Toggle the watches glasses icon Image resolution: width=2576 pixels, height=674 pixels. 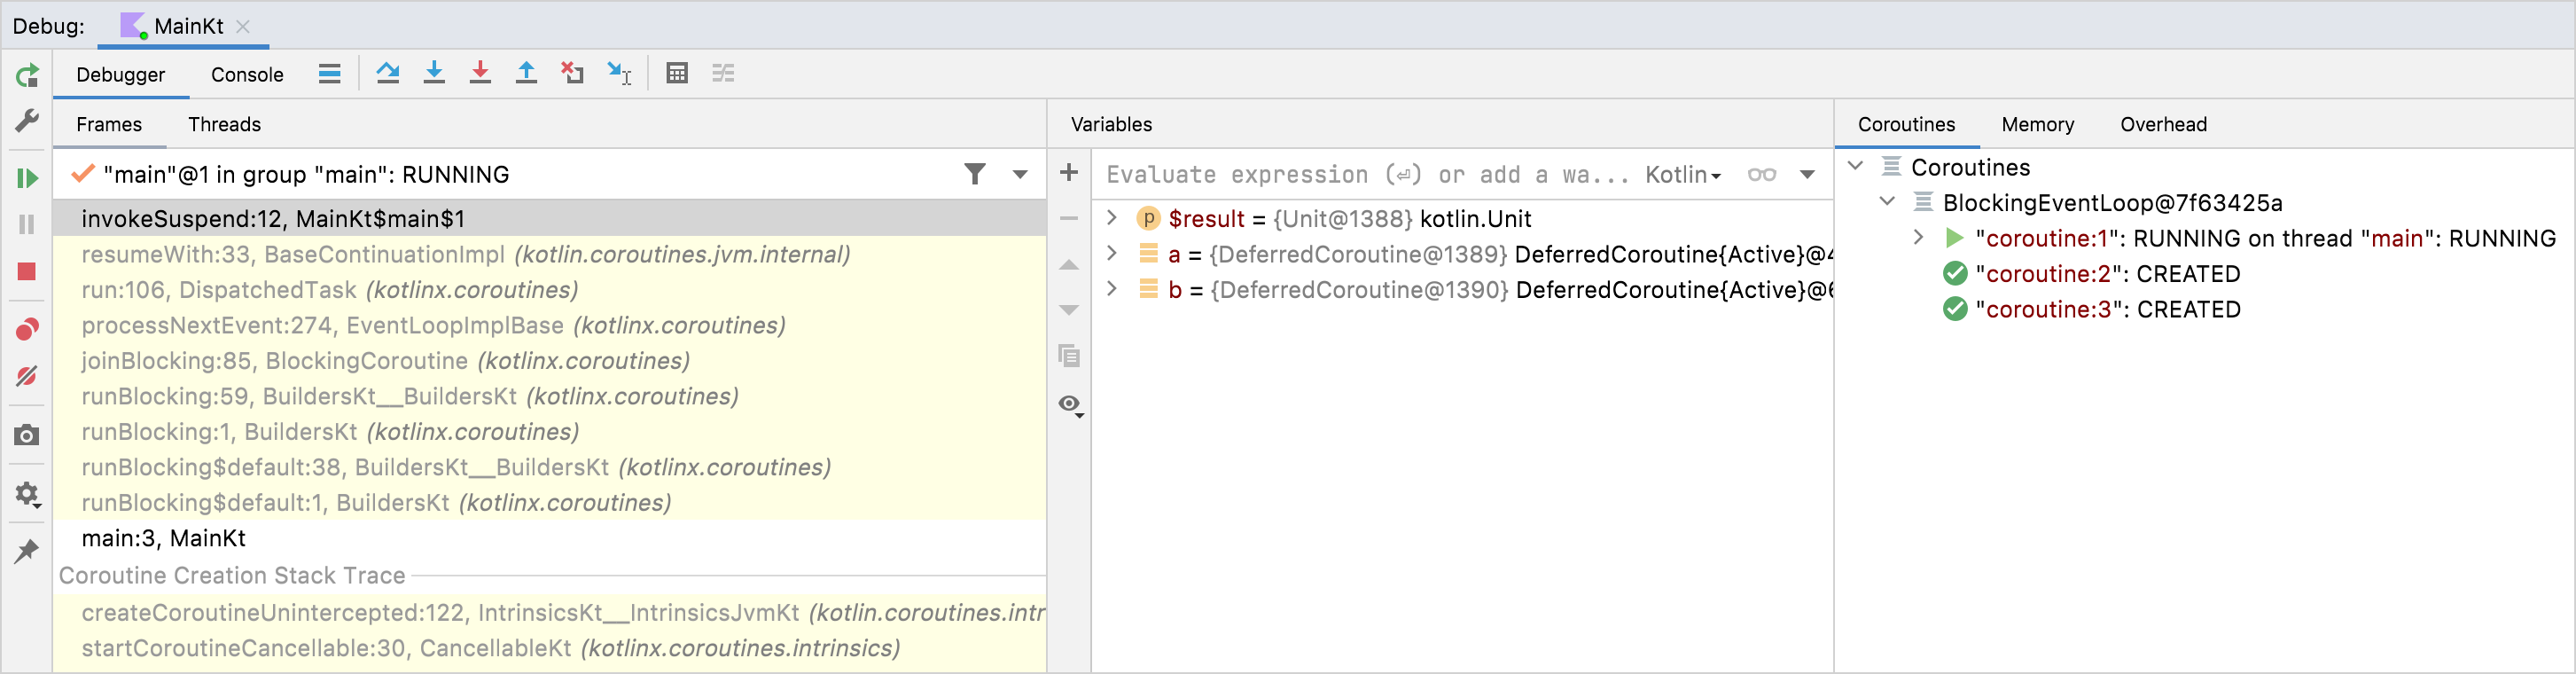coord(1761,175)
